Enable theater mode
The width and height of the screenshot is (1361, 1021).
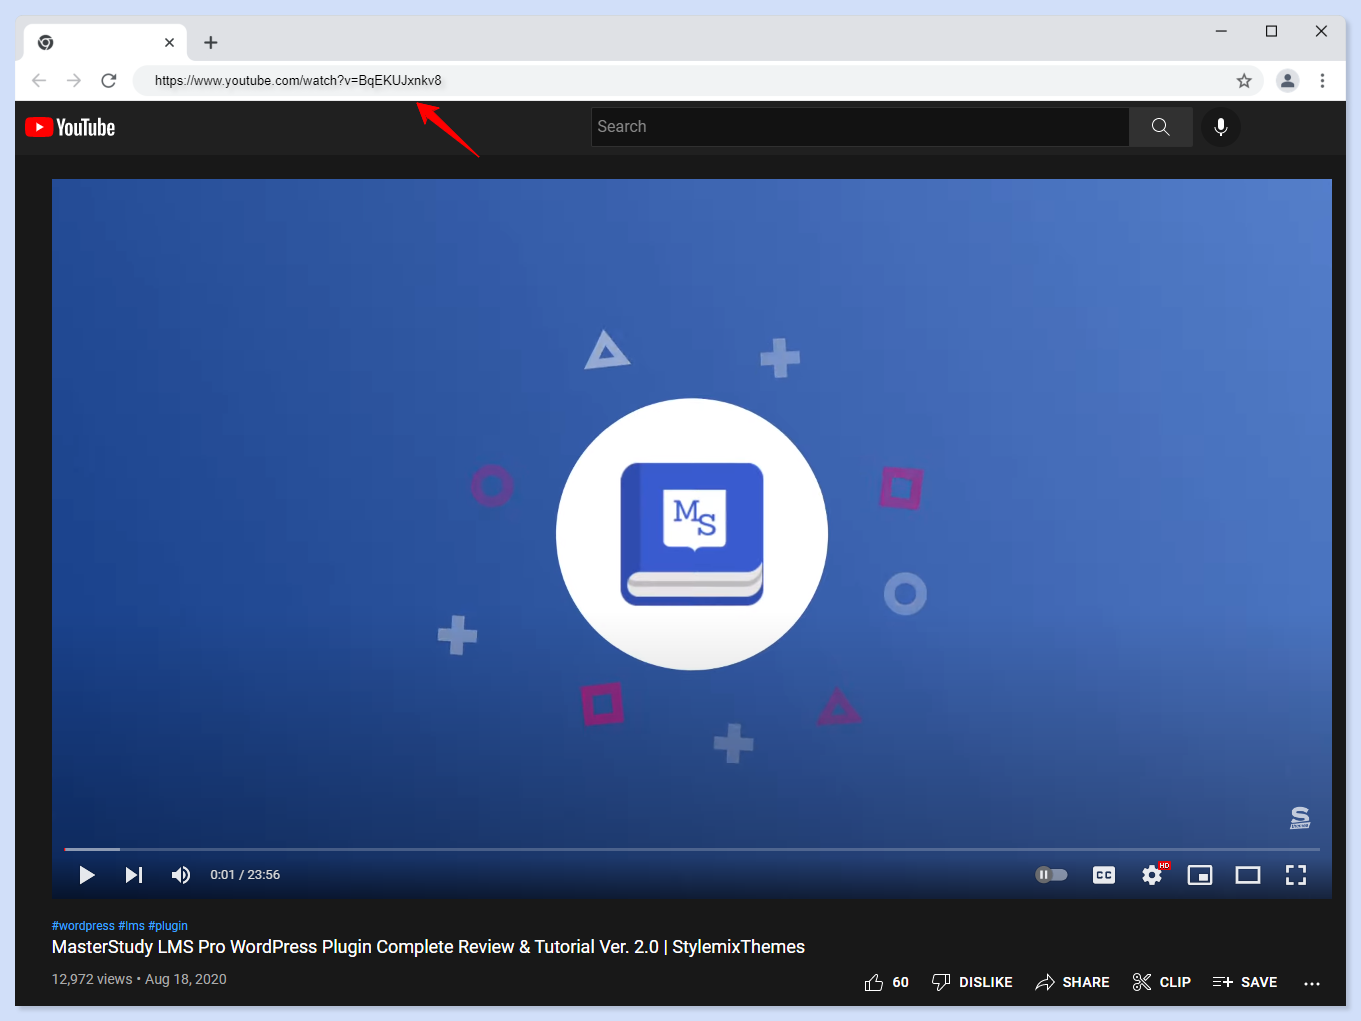[x=1248, y=875]
